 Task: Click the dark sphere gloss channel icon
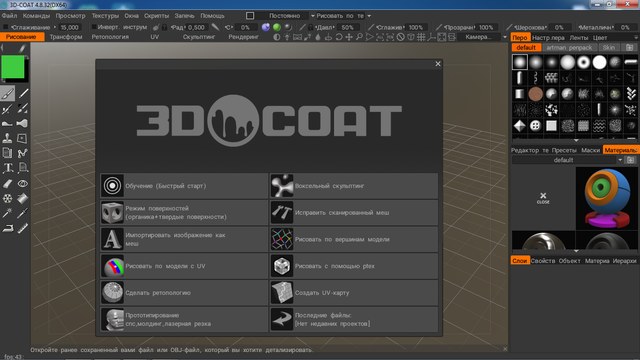[x=288, y=27]
